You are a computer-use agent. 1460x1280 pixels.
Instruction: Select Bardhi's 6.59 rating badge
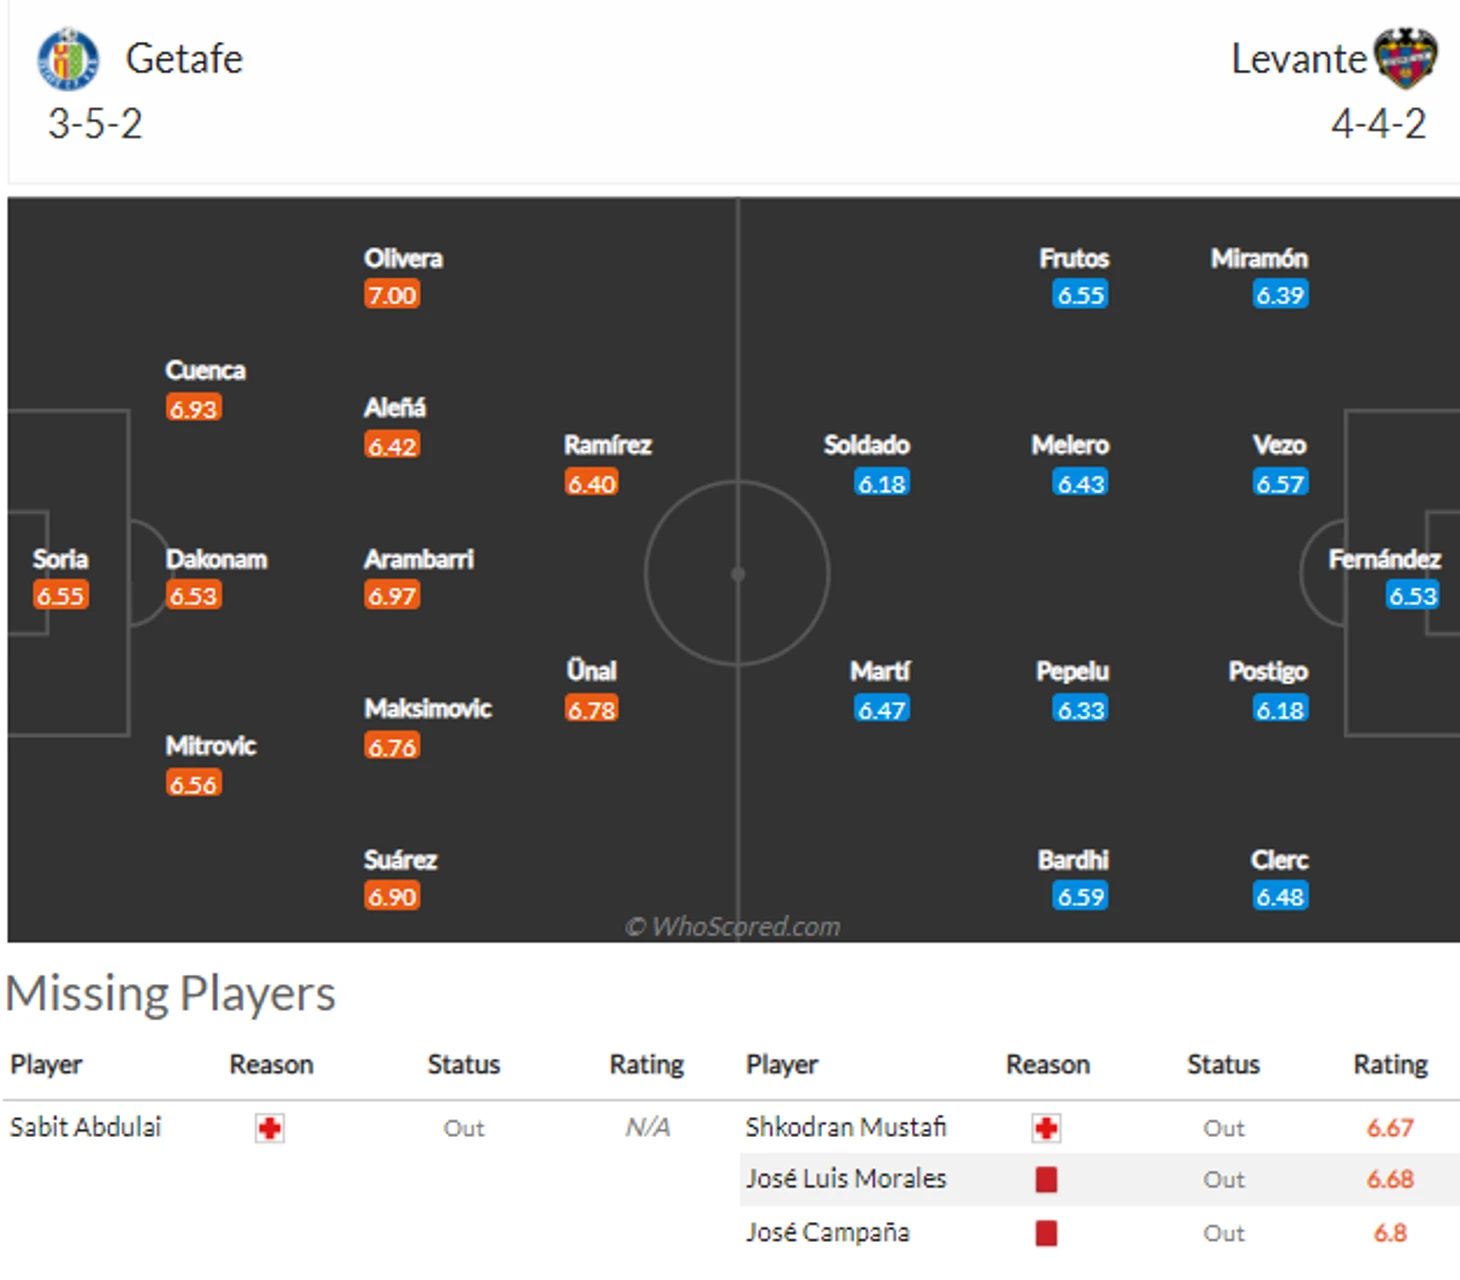[x=1081, y=897]
